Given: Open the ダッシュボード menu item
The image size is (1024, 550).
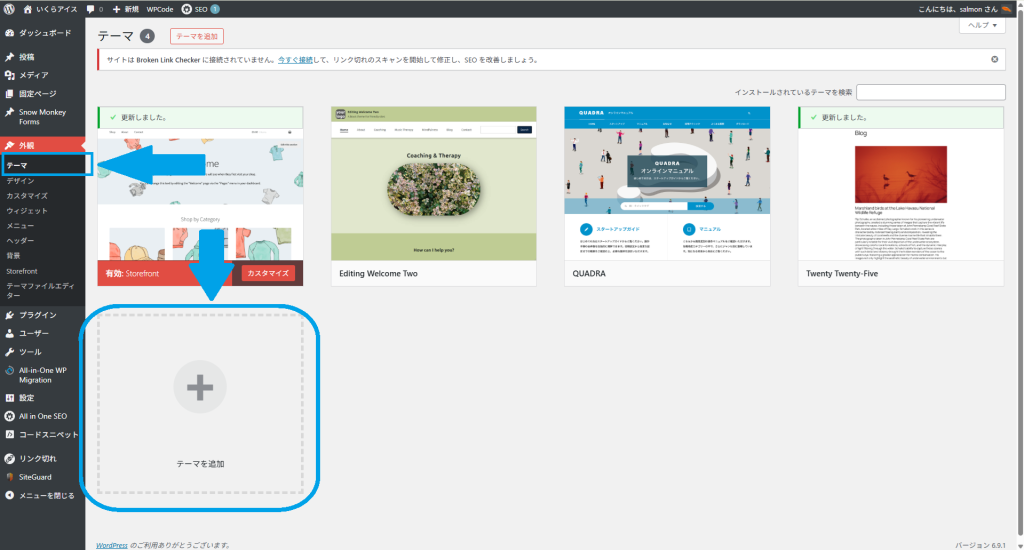Looking at the screenshot, I should [44, 33].
